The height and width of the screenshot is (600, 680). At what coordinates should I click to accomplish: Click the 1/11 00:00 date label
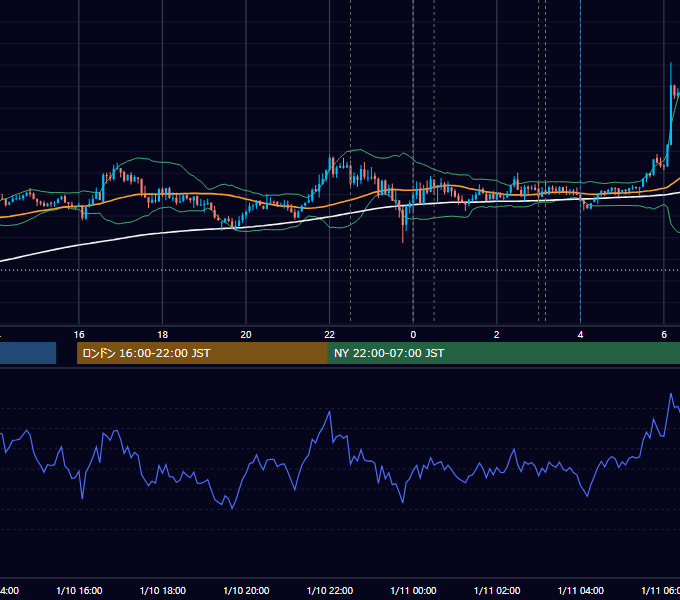413,590
